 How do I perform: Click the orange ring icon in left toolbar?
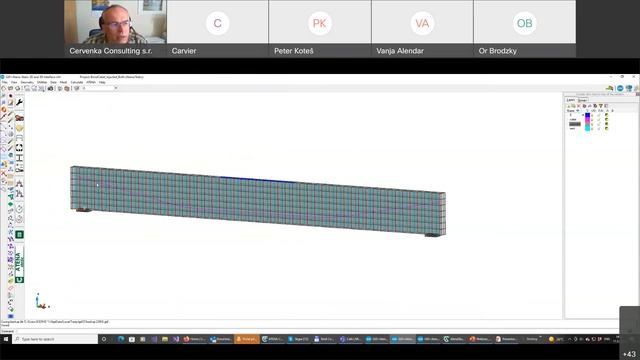[x=4, y=109]
